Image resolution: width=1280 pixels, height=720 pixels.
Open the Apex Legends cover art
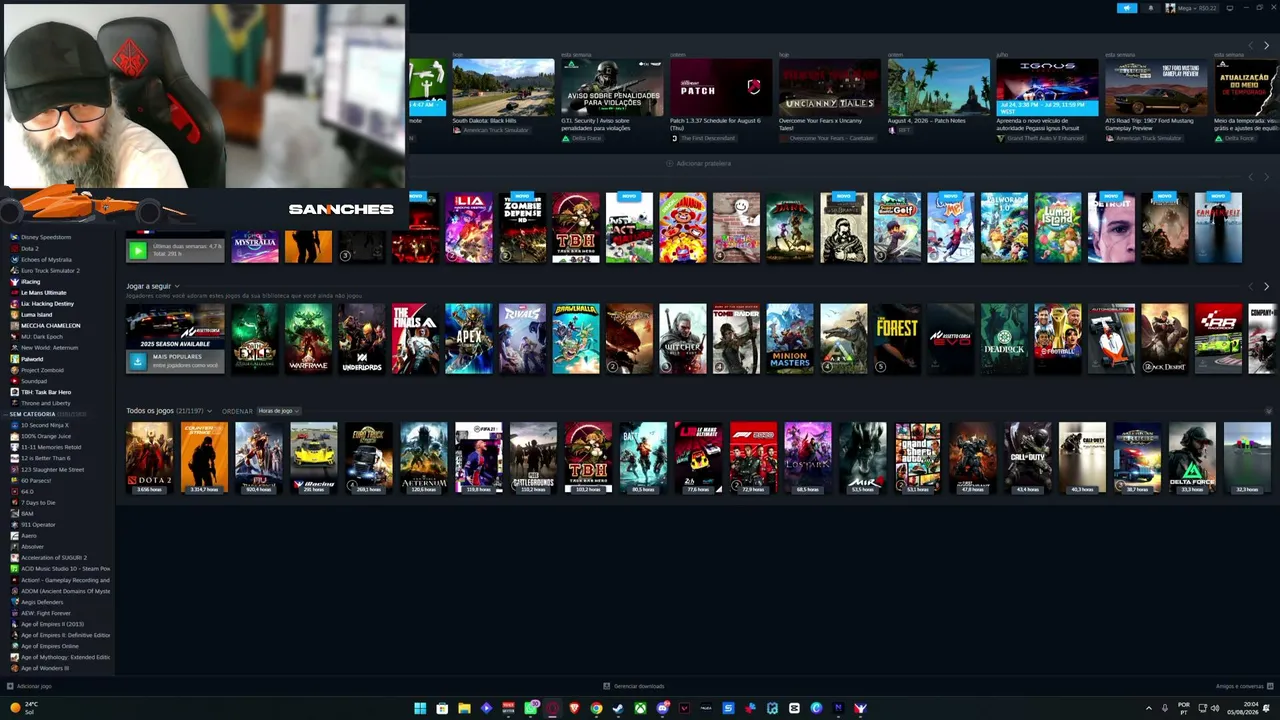(469, 339)
